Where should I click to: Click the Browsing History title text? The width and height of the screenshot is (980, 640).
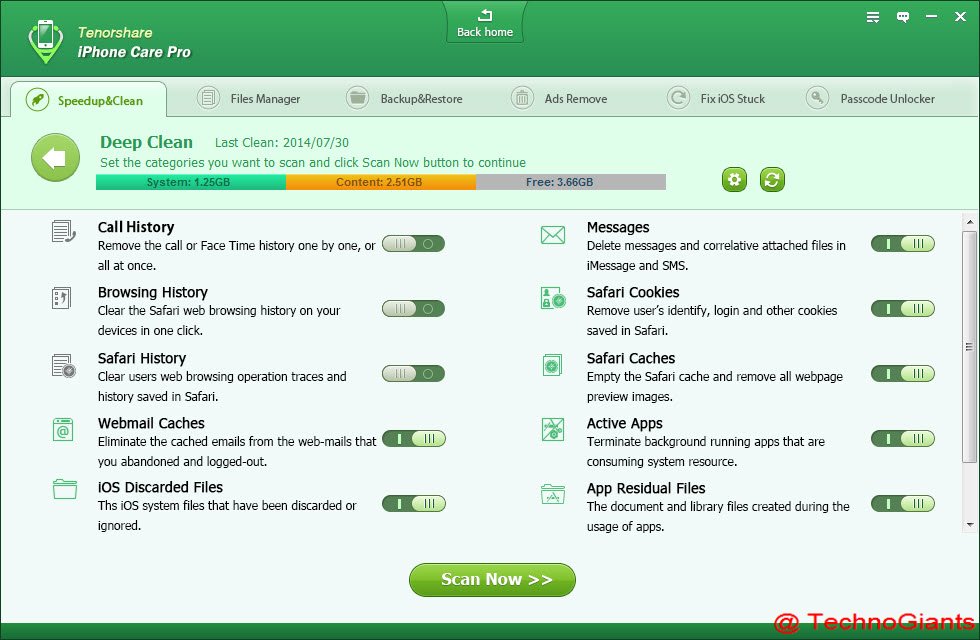(152, 292)
